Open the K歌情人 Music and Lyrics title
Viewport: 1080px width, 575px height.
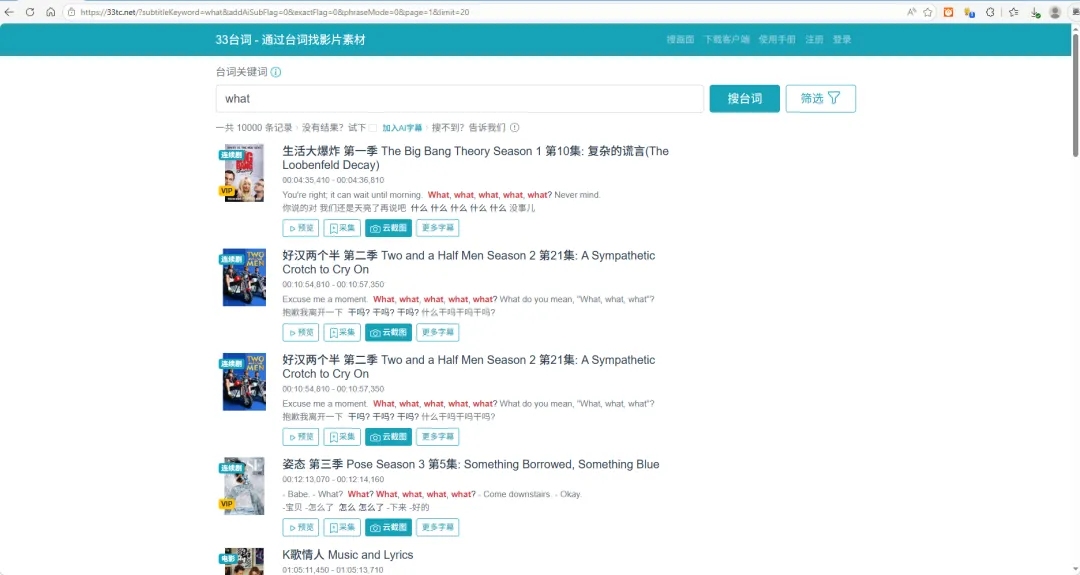coord(348,554)
